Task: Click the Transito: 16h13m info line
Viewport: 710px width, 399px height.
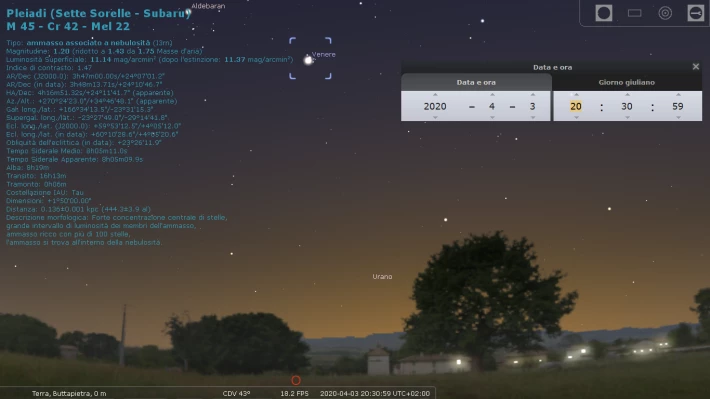Action: pos(36,176)
